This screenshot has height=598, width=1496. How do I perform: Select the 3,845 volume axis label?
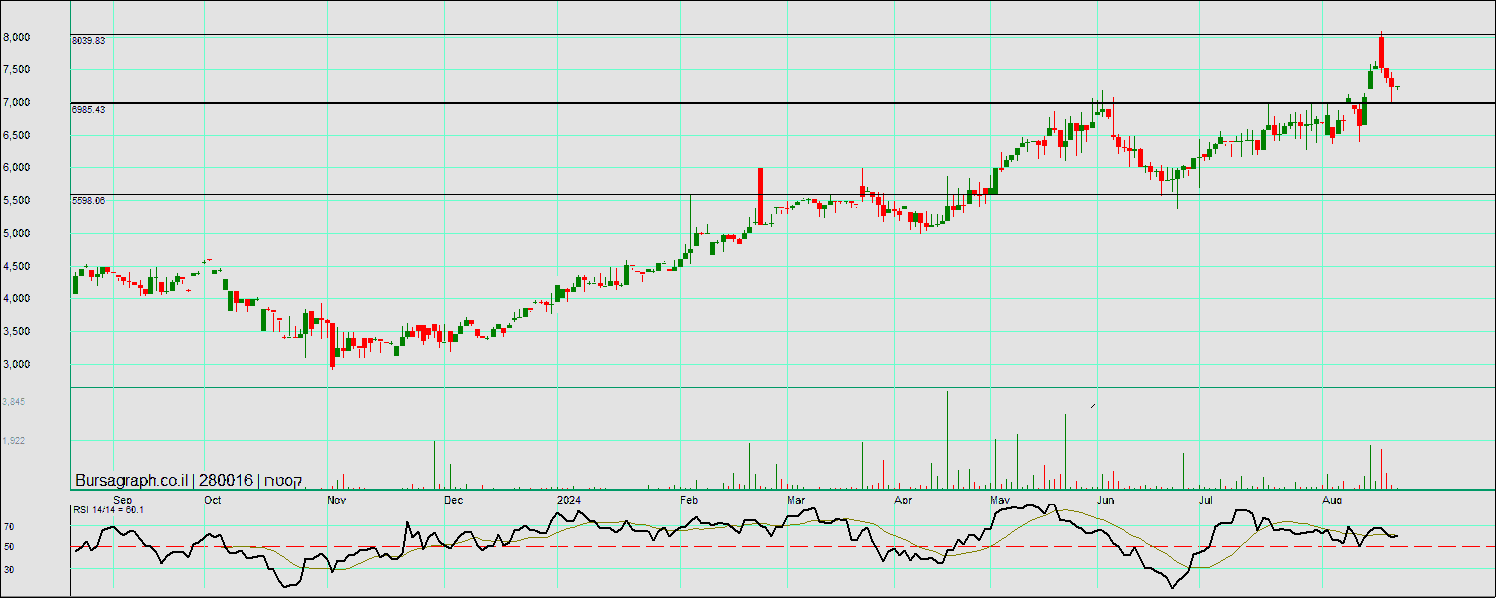(14, 402)
